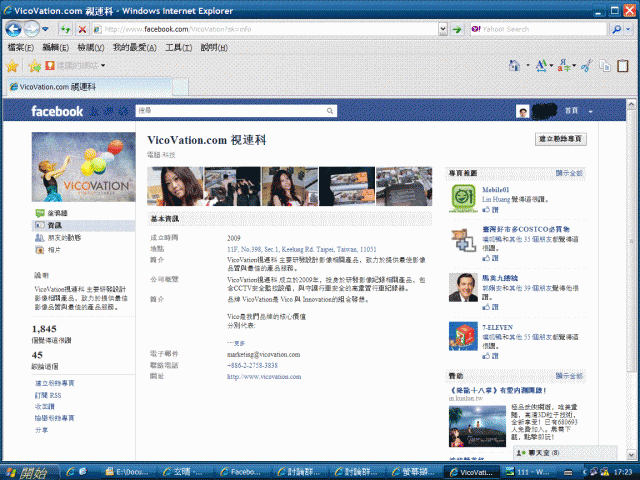Open the 我的最愛(A) Favorites menu
Image resolution: width=640 pixels, height=480 pixels.
pyautogui.click(x=135, y=47)
